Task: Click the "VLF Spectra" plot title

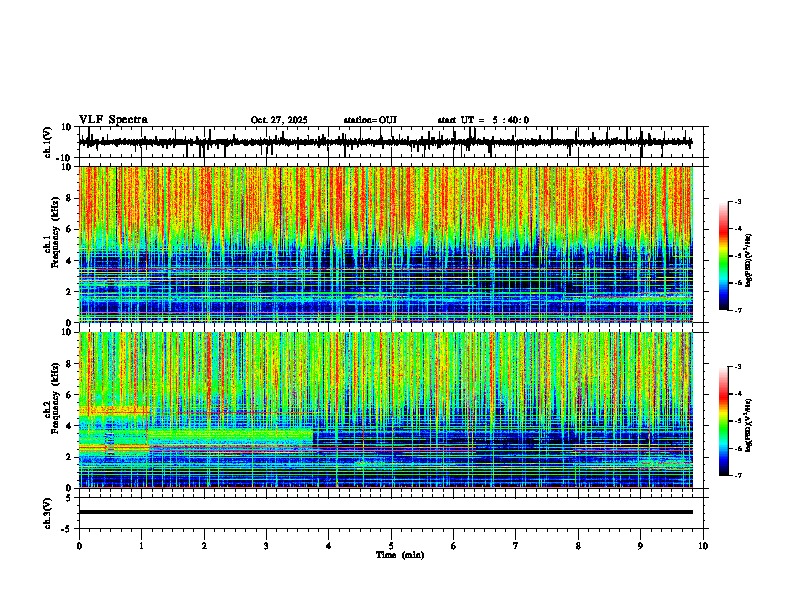Action: pyautogui.click(x=113, y=120)
